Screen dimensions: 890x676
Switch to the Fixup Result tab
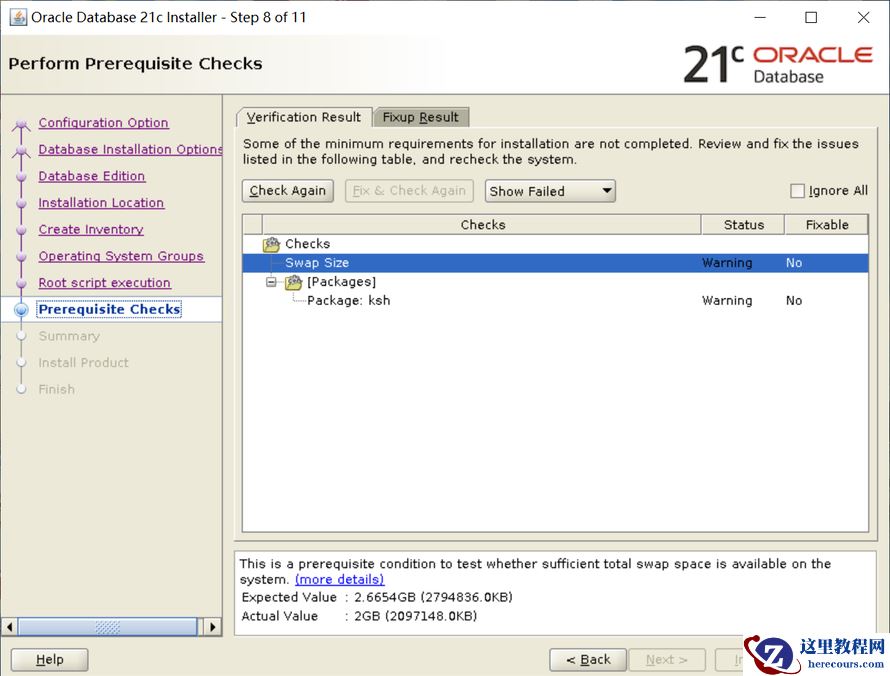(421, 117)
